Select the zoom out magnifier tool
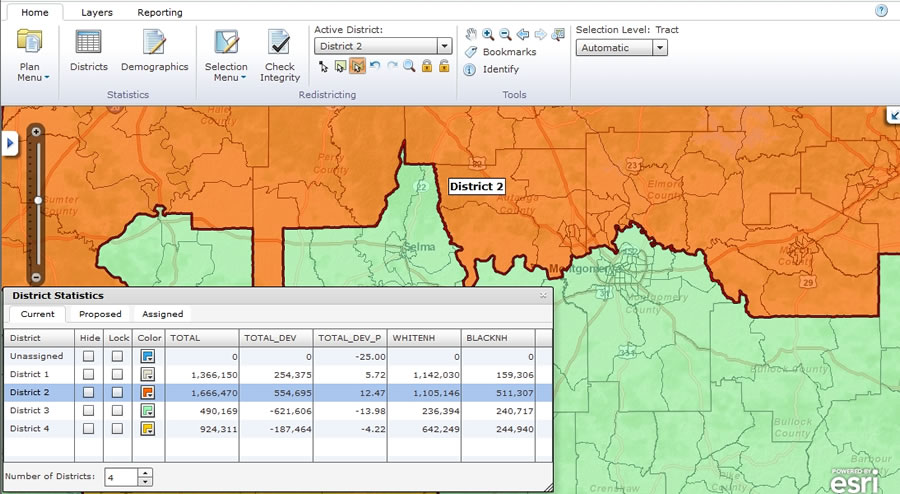 [x=505, y=34]
